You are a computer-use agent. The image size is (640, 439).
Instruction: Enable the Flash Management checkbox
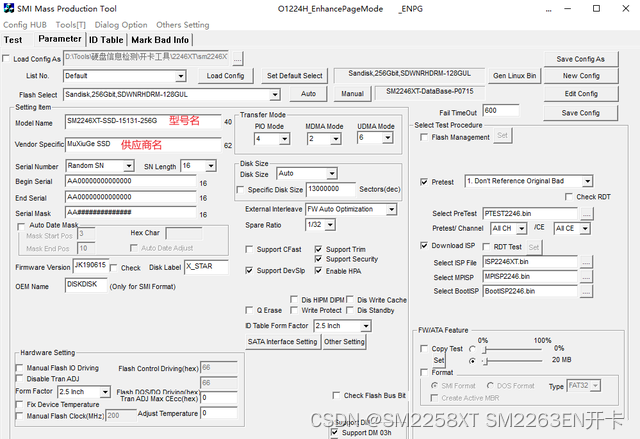424,137
